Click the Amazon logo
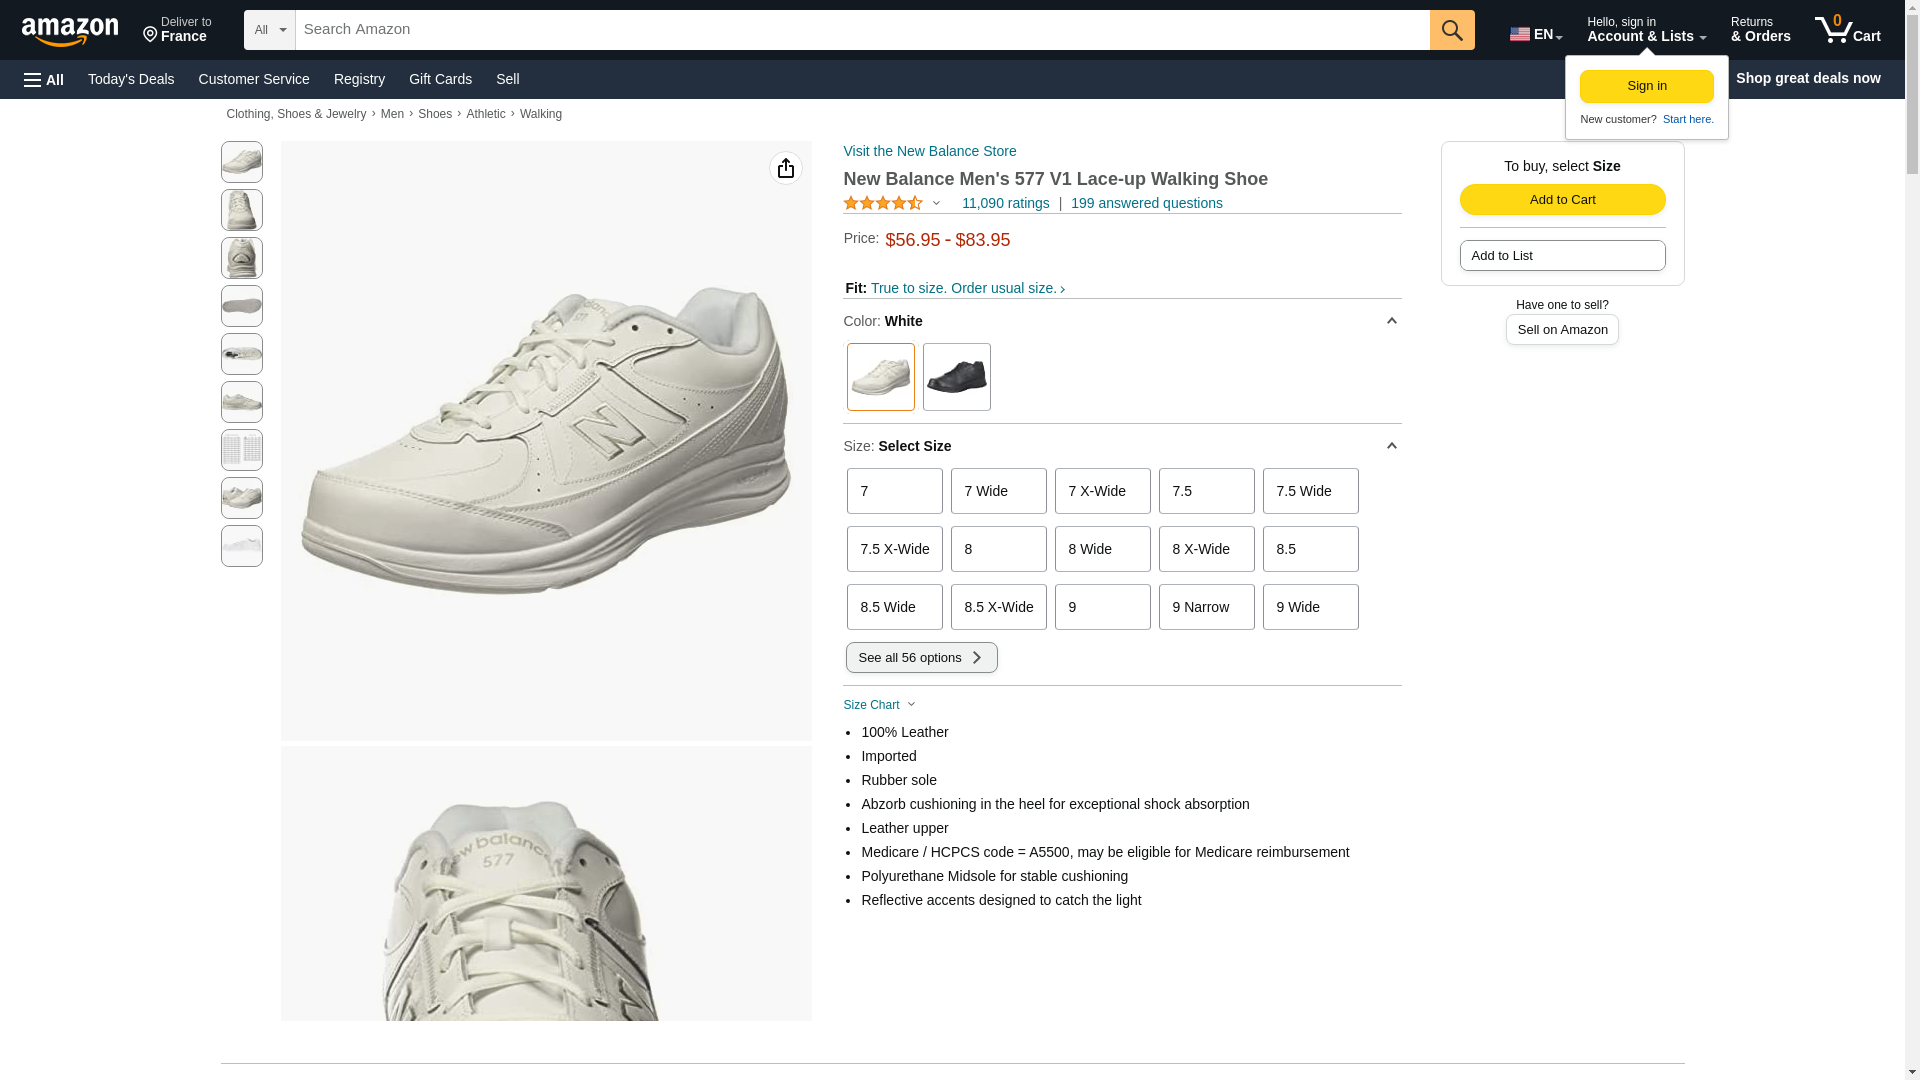The height and width of the screenshot is (1080, 1920). click(70, 32)
